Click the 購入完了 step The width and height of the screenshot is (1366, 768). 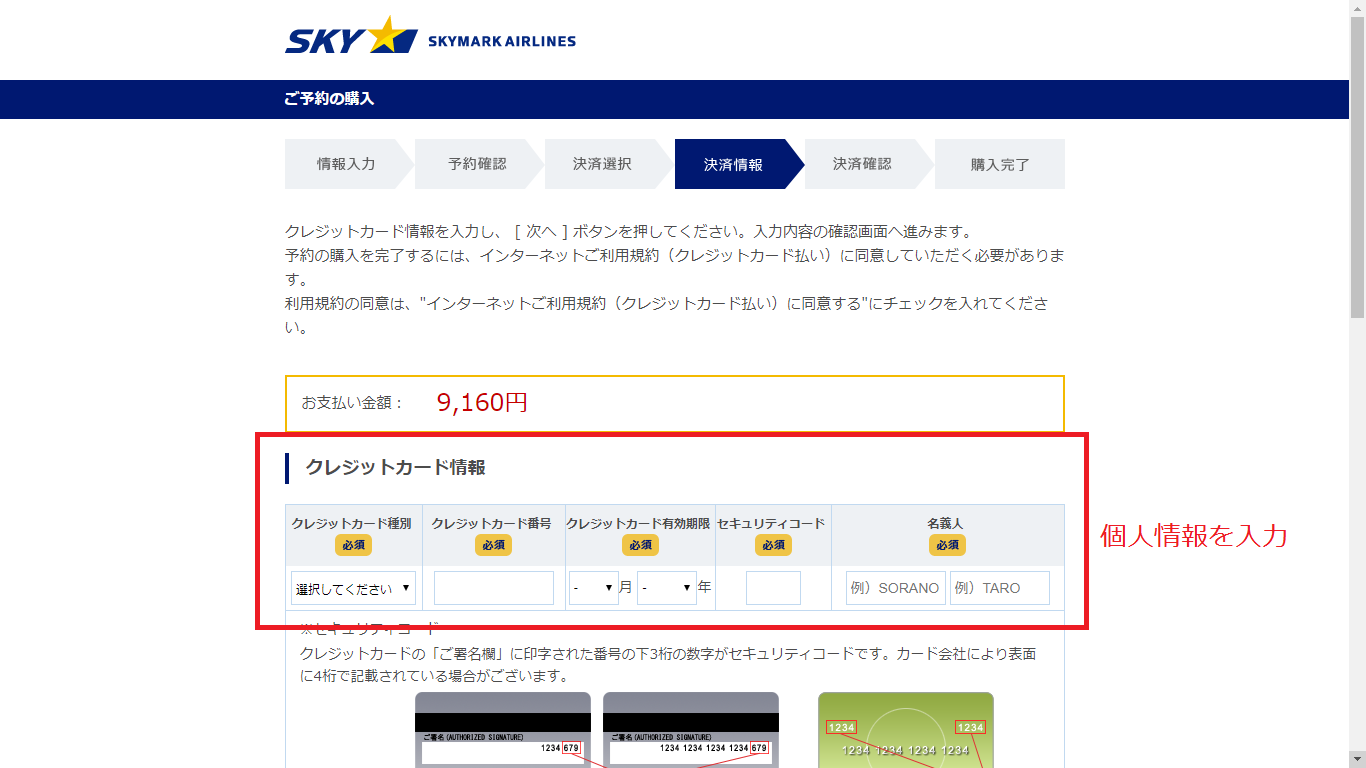[x=999, y=164]
